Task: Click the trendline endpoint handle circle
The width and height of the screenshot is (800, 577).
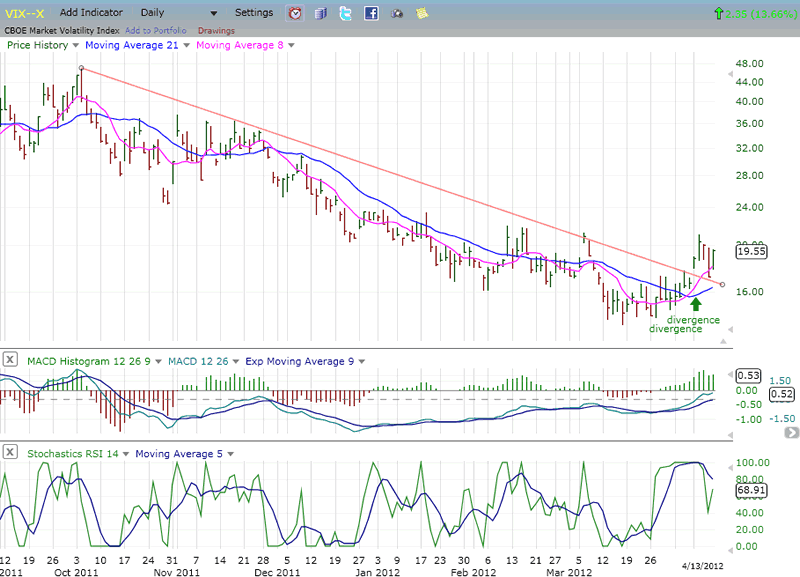Action: [x=722, y=285]
